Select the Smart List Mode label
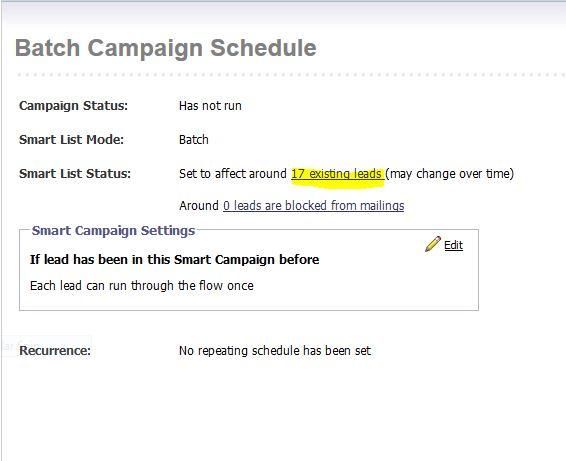 [x=71, y=140]
